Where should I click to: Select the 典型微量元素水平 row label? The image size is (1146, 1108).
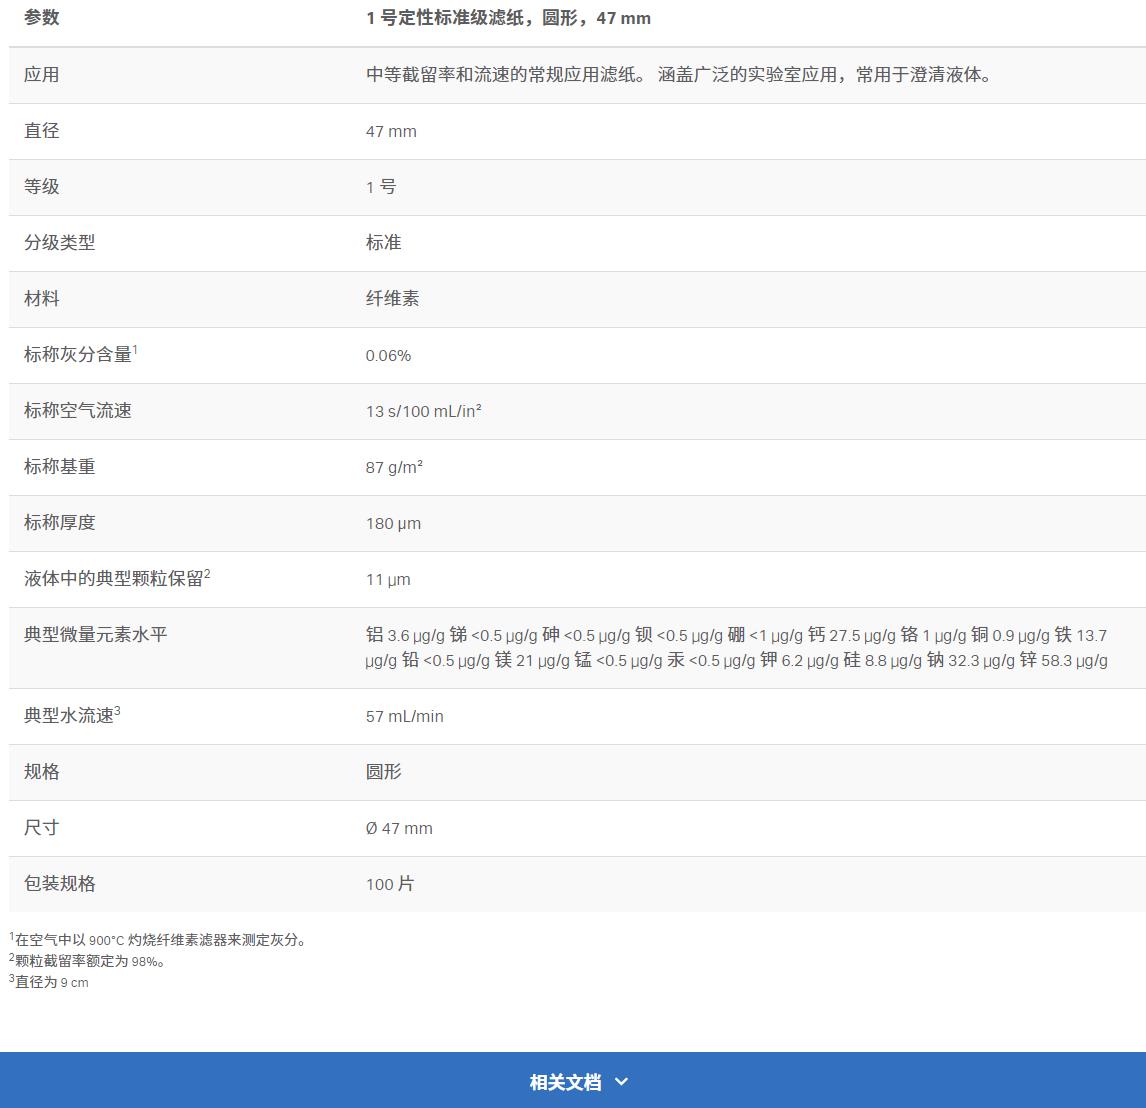click(x=96, y=635)
